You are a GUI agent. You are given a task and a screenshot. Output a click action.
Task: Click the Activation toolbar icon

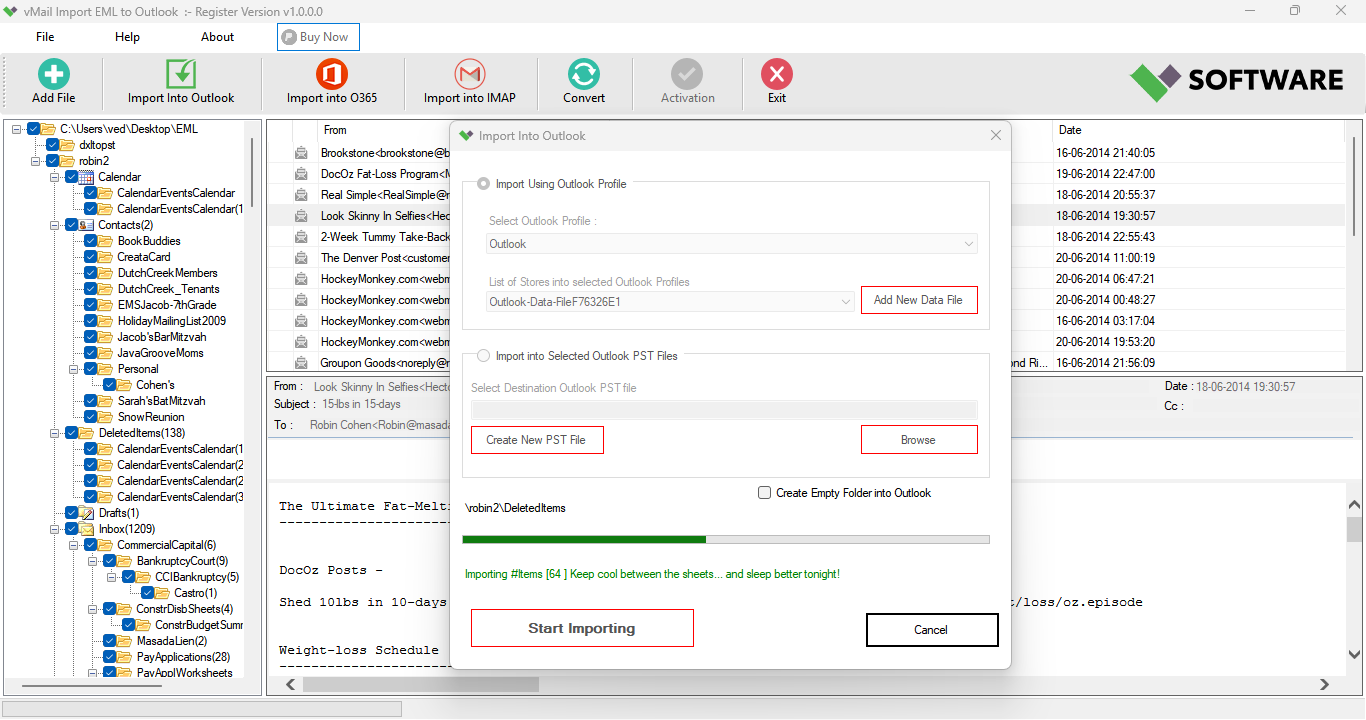click(x=687, y=74)
